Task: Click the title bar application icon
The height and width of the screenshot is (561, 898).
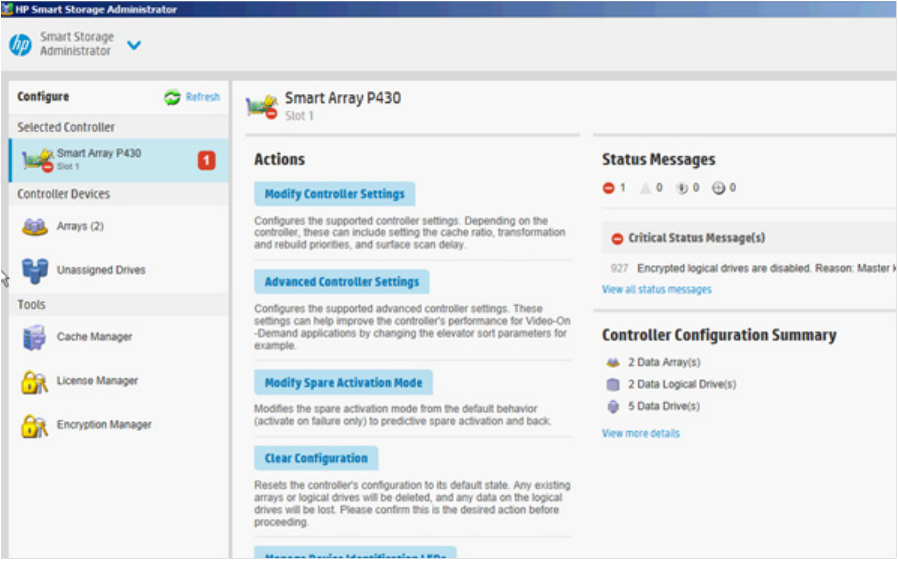Action: [7, 9]
